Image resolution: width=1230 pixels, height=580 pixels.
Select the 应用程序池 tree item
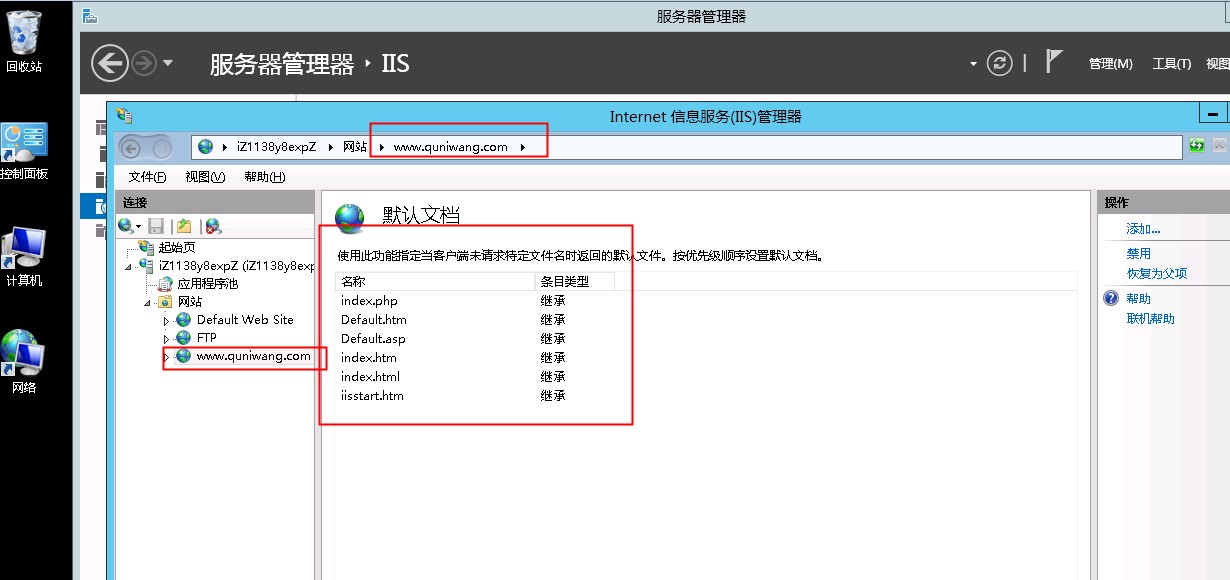click(207, 284)
